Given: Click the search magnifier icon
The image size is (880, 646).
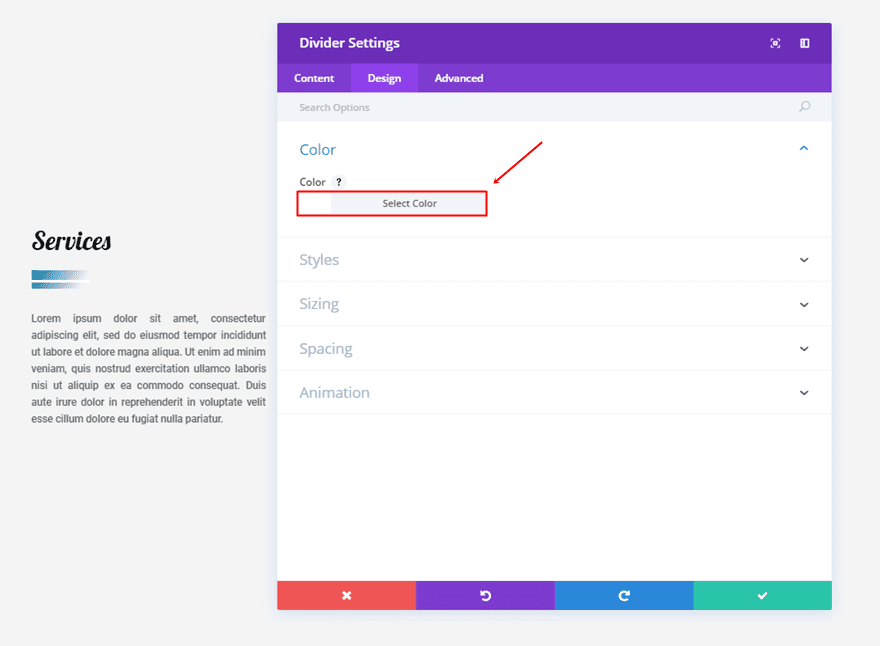Looking at the screenshot, I should pyautogui.click(x=804, y=107).
